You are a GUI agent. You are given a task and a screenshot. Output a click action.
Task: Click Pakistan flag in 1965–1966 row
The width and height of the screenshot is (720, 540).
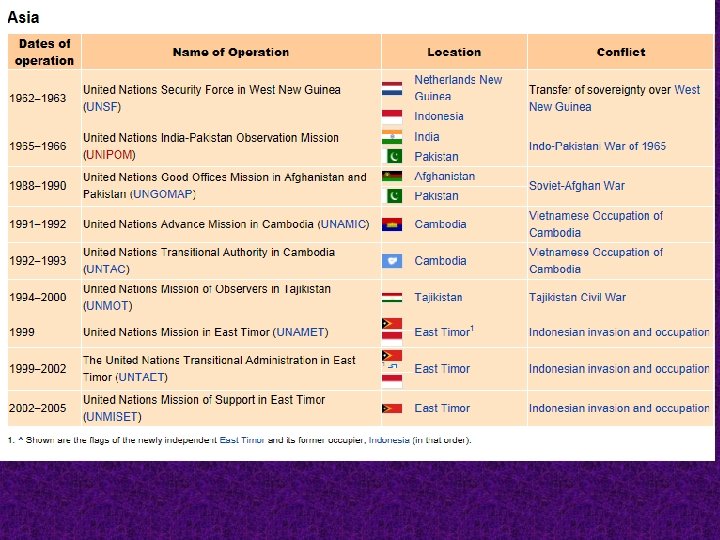392,157
